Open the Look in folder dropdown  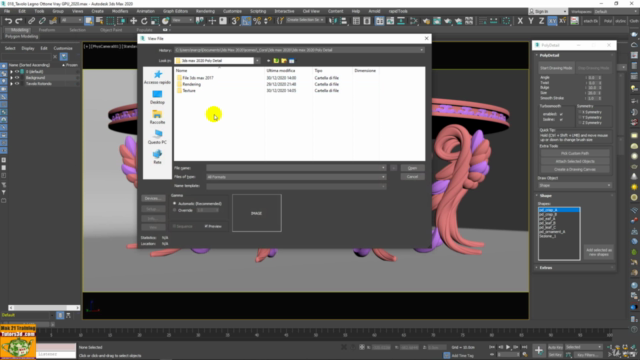pyautogui.click(x=258, y=61)
